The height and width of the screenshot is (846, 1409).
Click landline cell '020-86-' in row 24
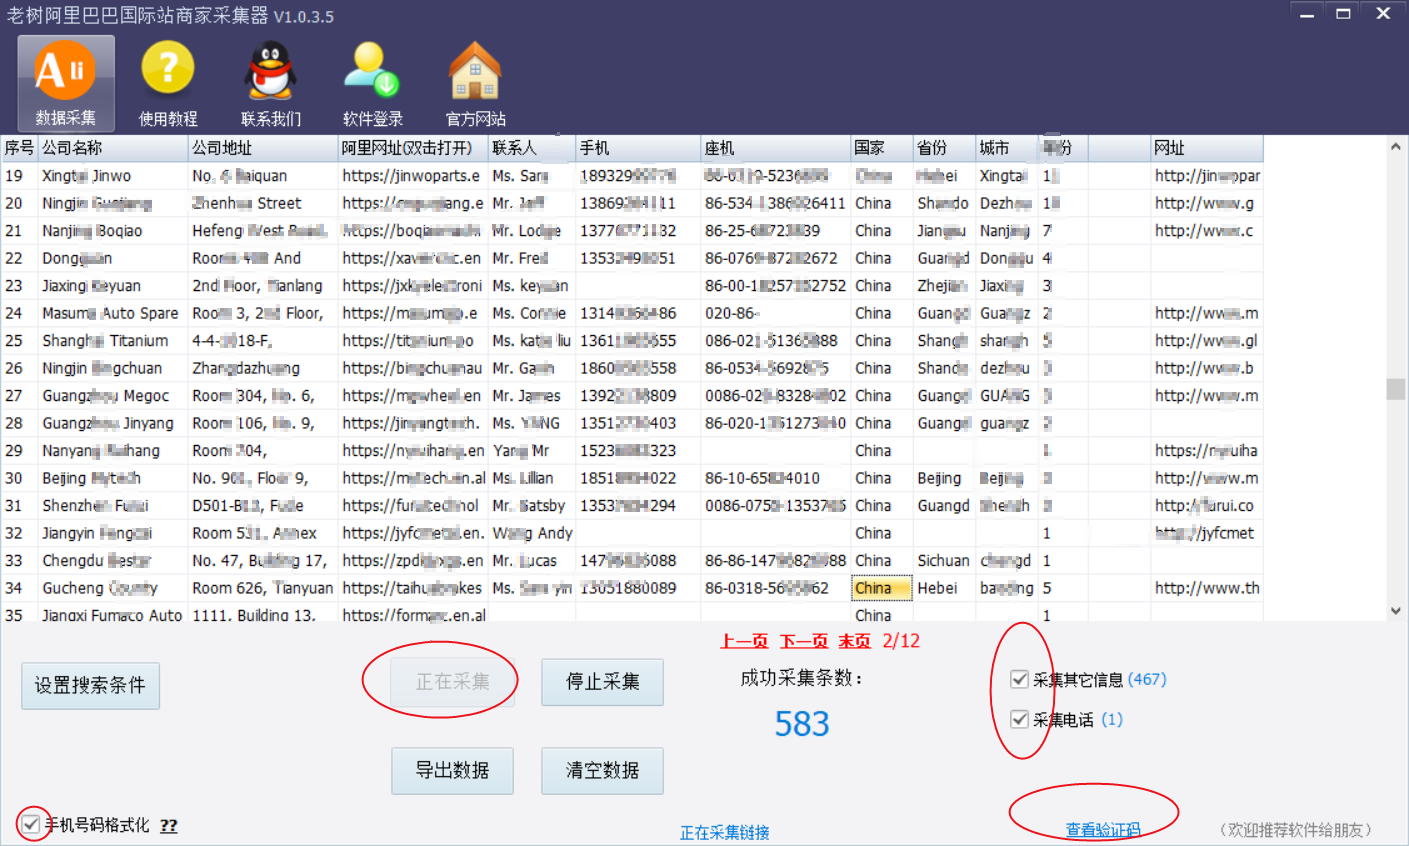[776, 313]
